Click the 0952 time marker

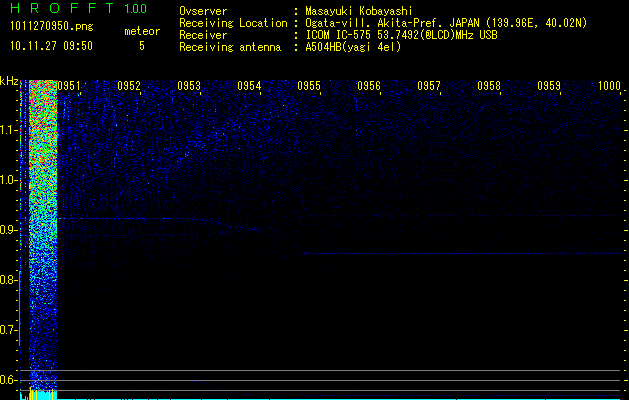pyautogui.click(x=129, y=86)
